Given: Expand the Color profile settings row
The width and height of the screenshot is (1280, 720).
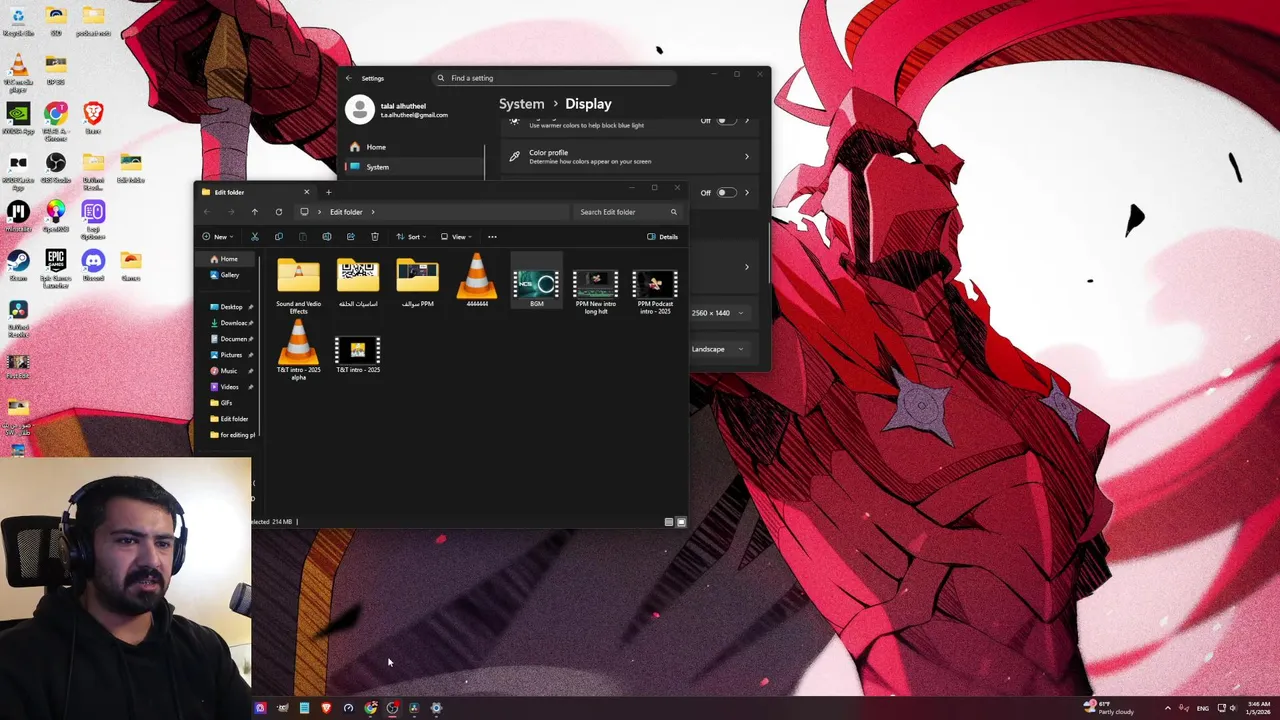Looking at the screenshot, I should (628, 157).
